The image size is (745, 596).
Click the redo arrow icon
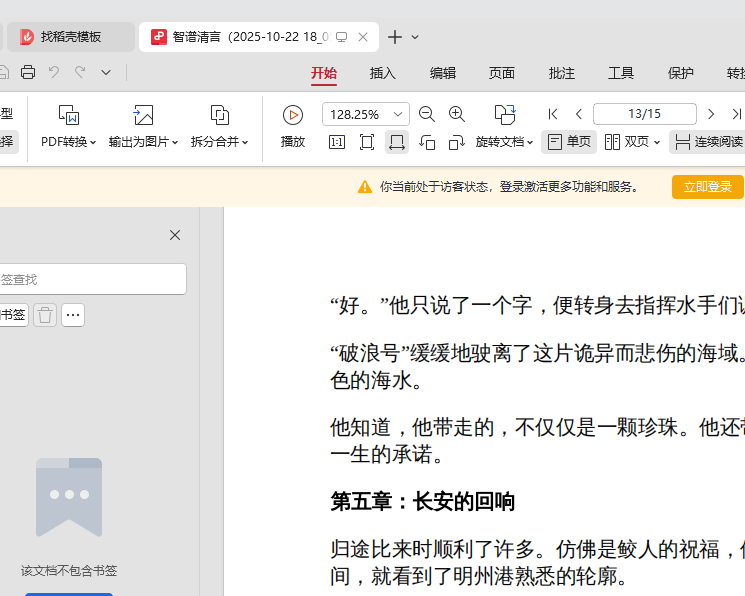pos(80,72)
